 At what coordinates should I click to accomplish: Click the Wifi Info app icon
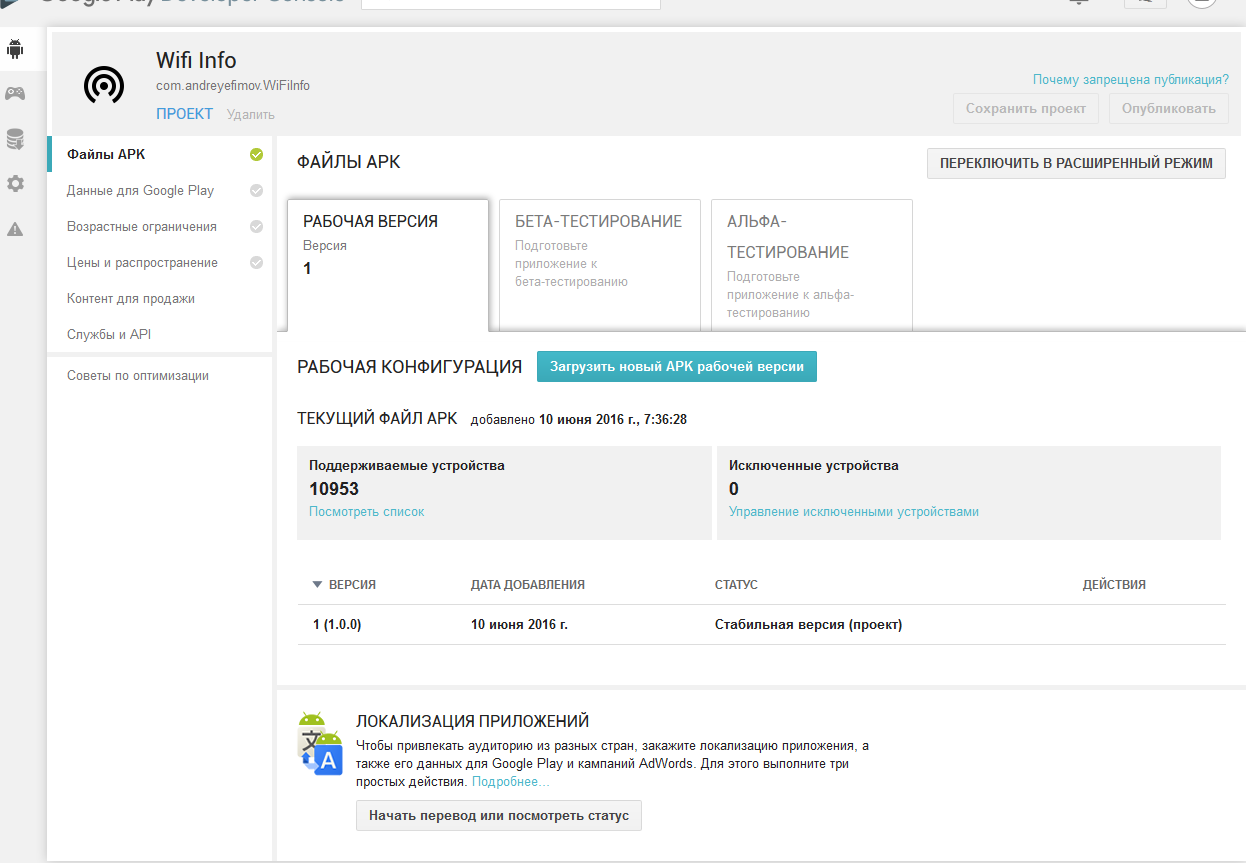click(103, 85)
